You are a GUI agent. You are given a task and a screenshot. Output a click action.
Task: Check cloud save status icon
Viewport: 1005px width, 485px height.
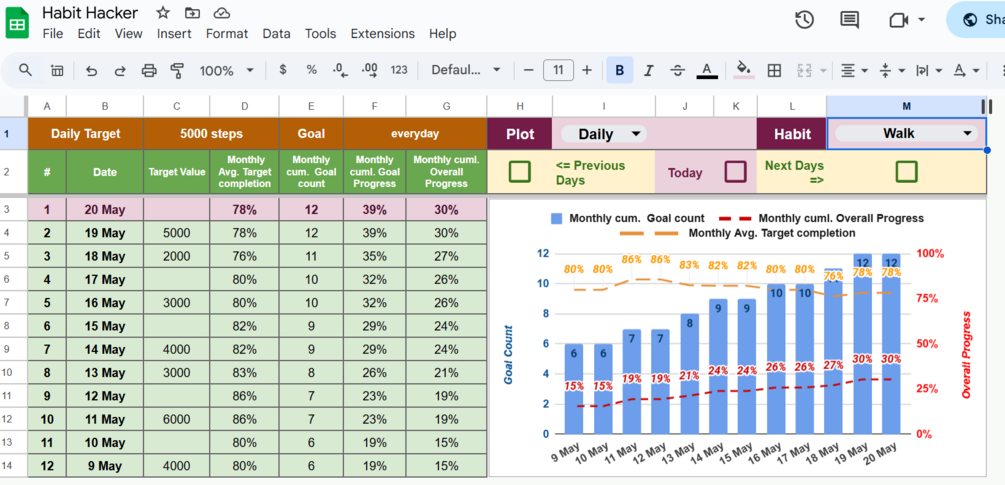222,13
